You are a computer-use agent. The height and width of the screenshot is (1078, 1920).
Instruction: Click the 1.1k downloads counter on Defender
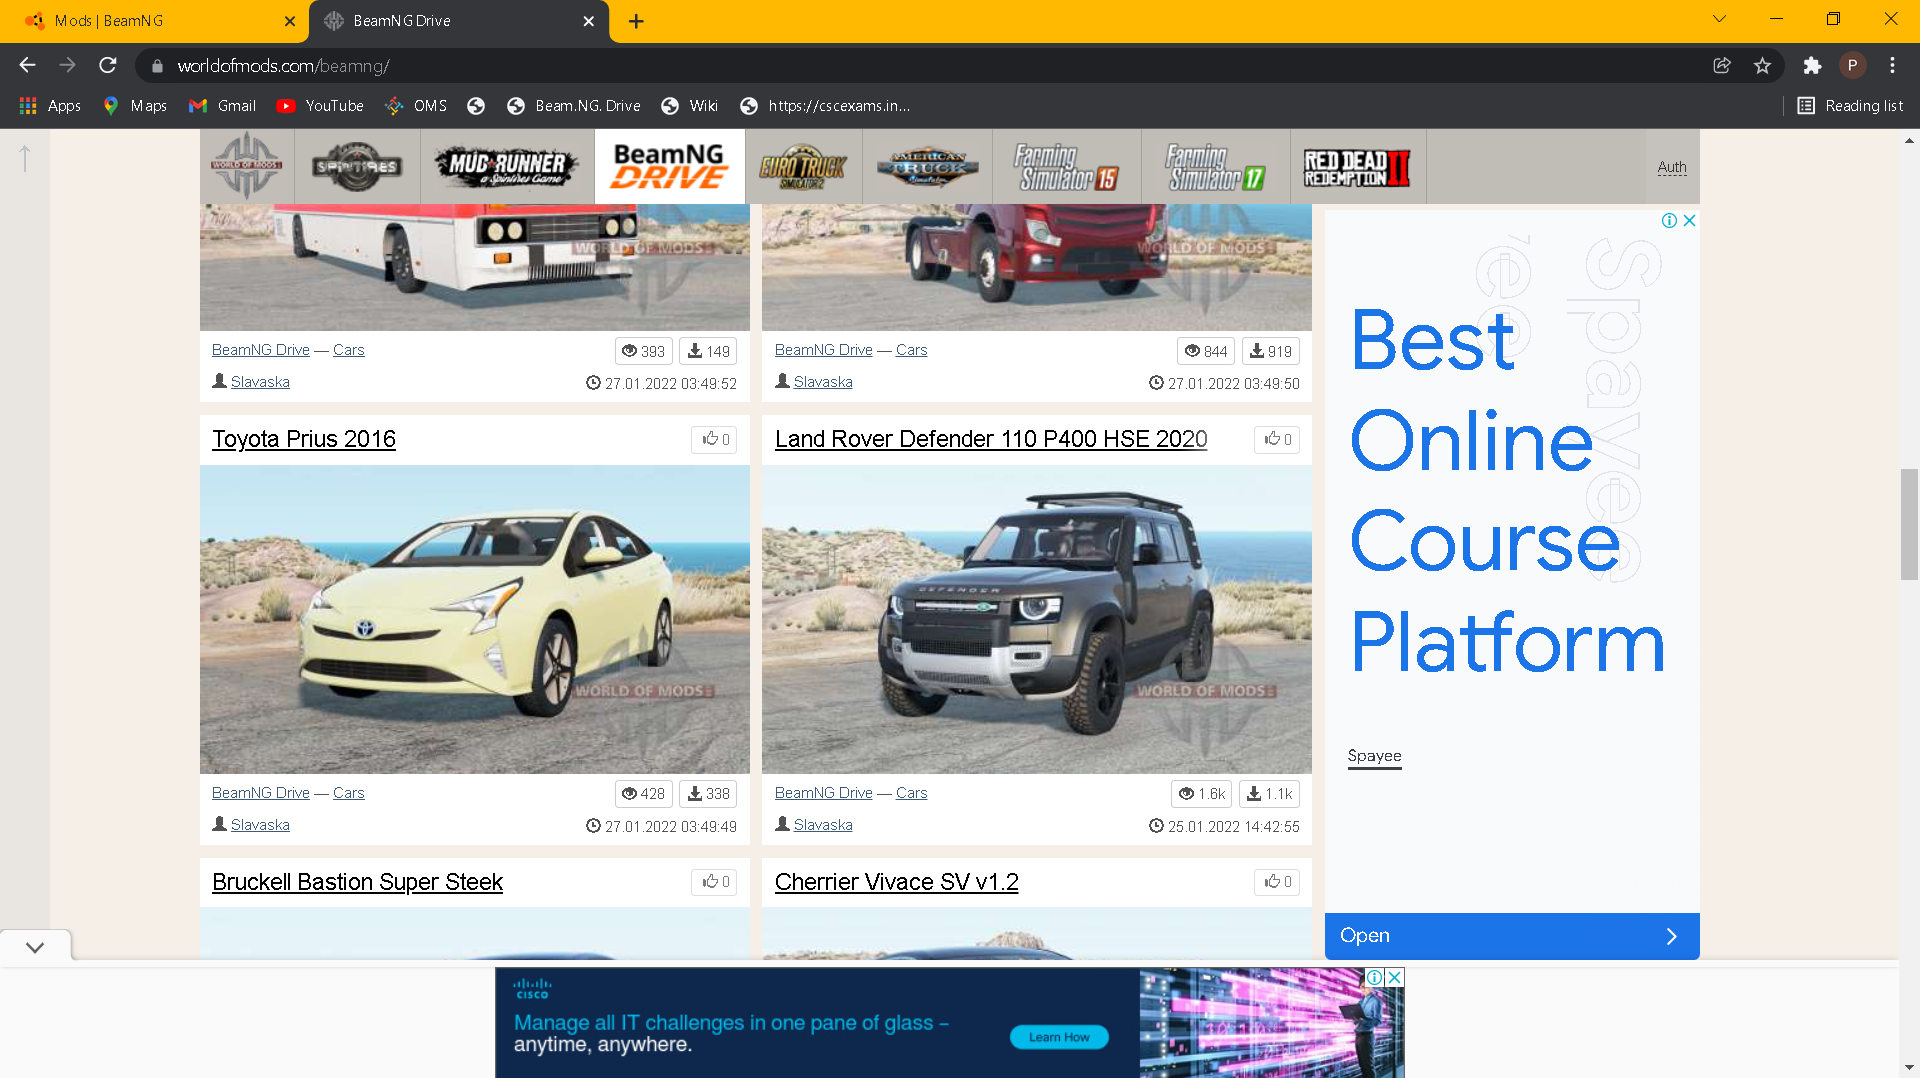click(1270, 794)
